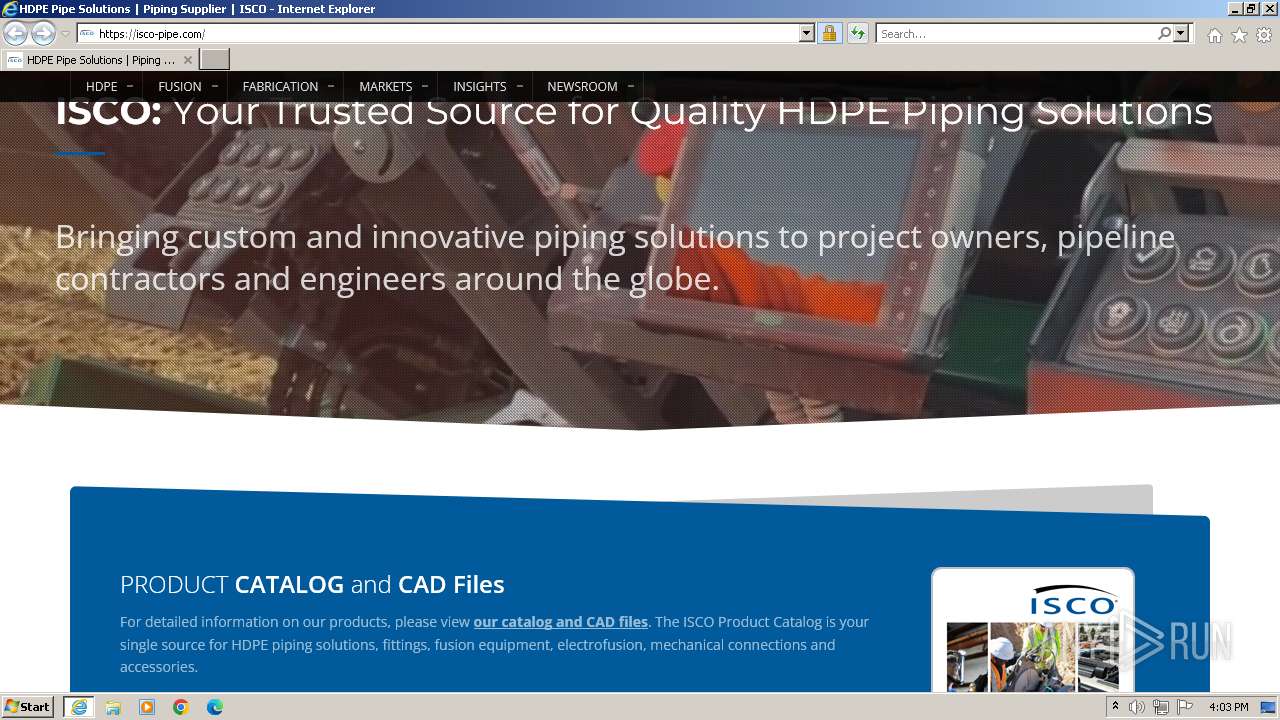Follow the 'our catalog and CAD files' link
The height and width of the screenshot is (720, 1280).
click(x=560, y=622)
